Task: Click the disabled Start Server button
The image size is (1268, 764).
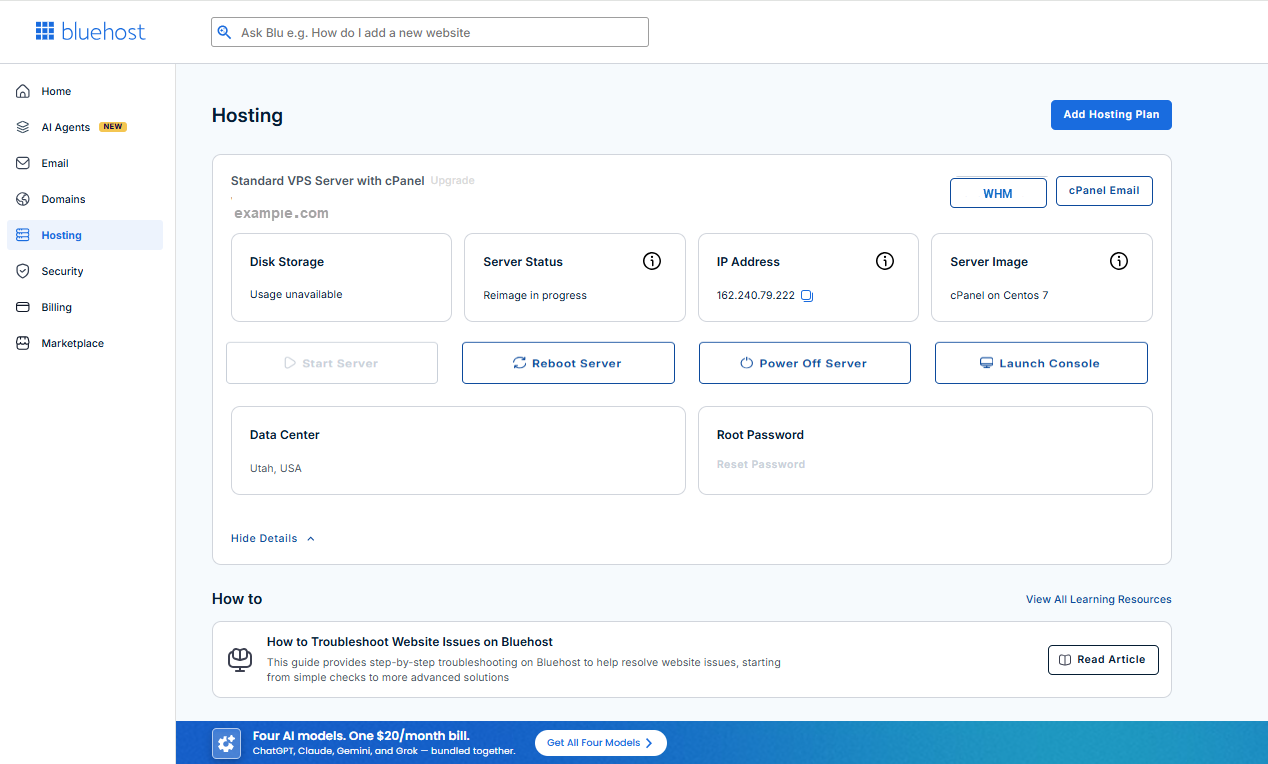Action: [x=332, y=363]
